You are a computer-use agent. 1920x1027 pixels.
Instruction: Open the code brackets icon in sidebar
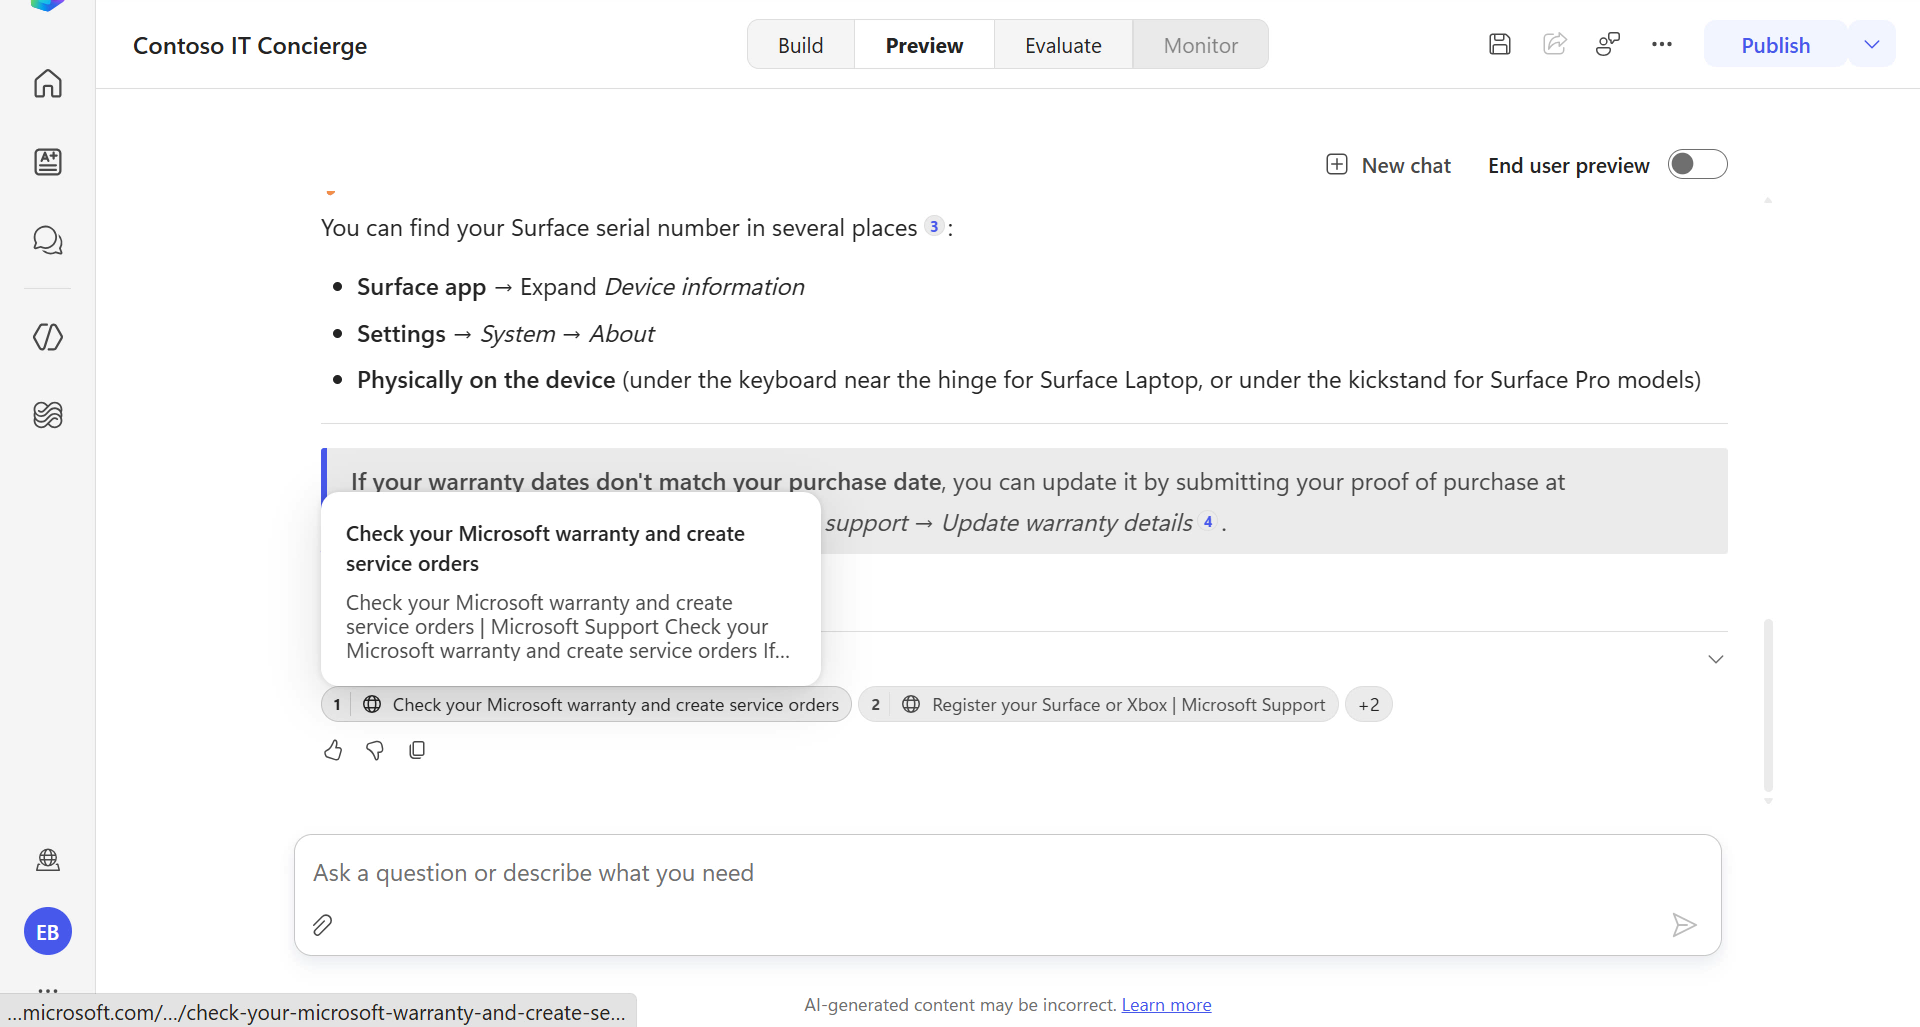pos(48,337)
